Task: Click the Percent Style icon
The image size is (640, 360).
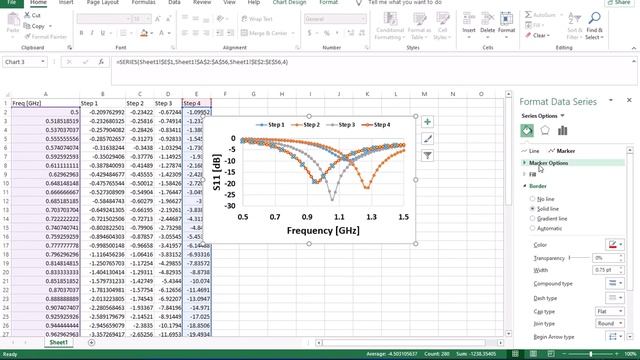Action: (327, 33)
